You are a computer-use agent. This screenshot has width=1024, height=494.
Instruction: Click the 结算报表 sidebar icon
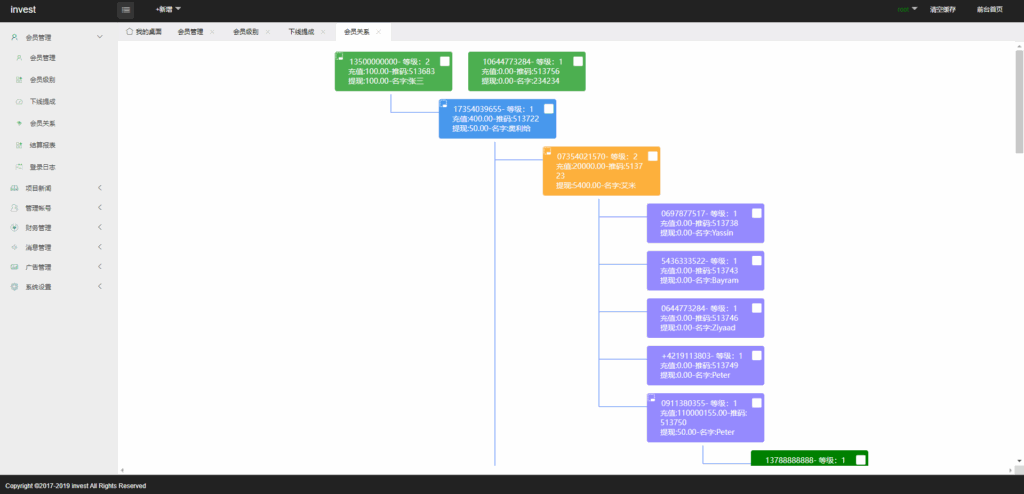[19, 145]
